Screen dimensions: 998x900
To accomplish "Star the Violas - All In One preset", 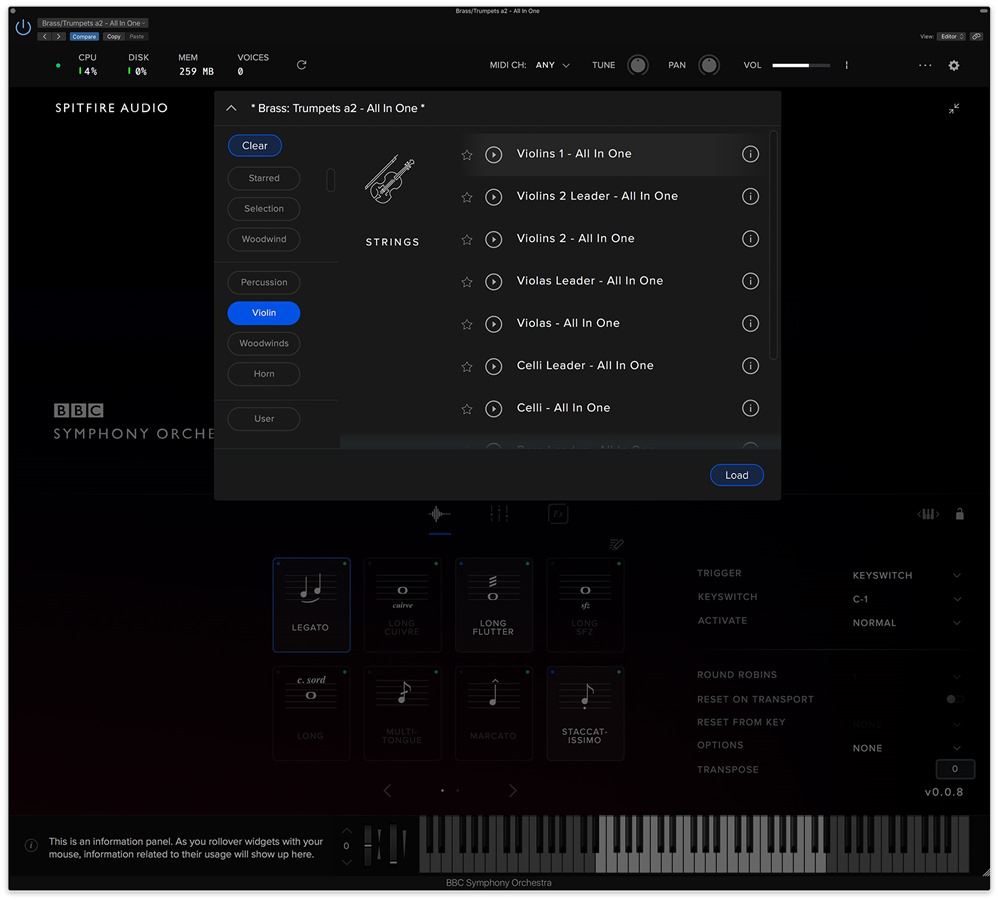I will pyautogui.click(x=467, y=325).
